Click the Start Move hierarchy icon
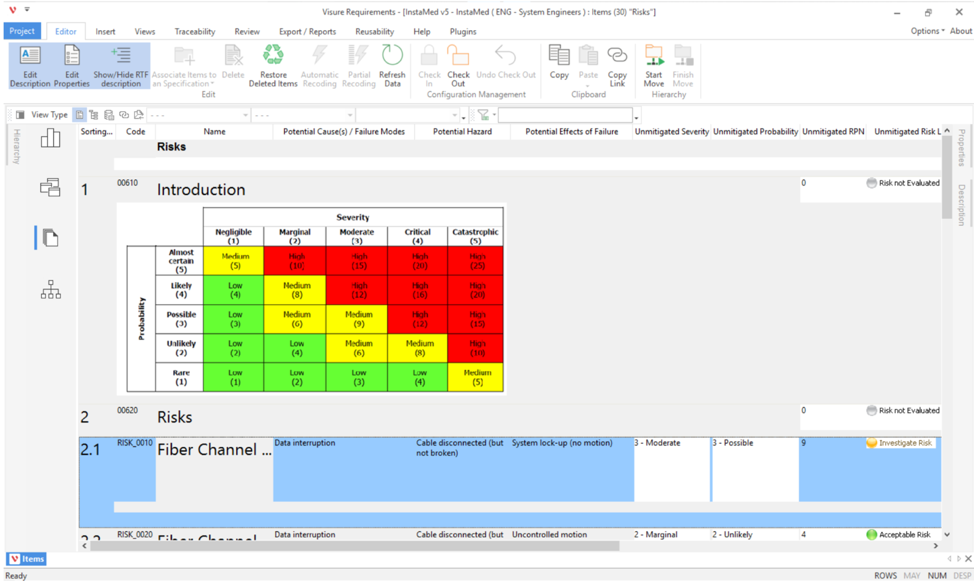 pyautogui.click(x=653, y=55)
